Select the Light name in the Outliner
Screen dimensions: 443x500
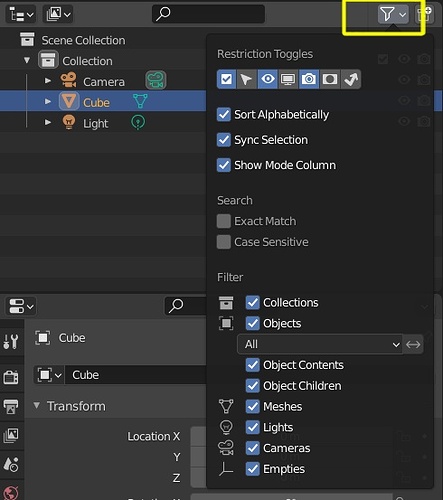96,124
